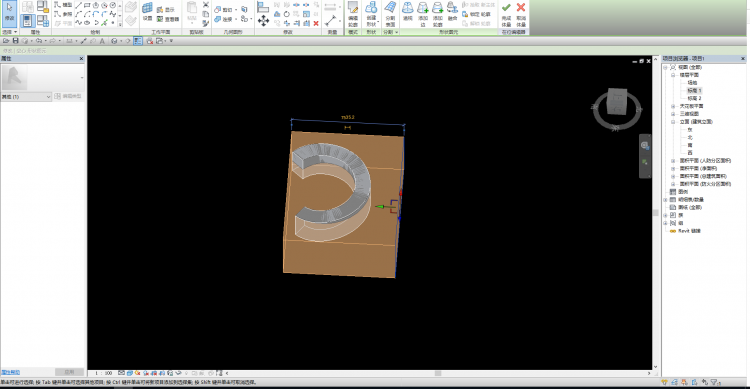Click the Divide Surface icon
The height and width of the screenshot is (389, 750).
pyautogui.click(x=390, y=13)
